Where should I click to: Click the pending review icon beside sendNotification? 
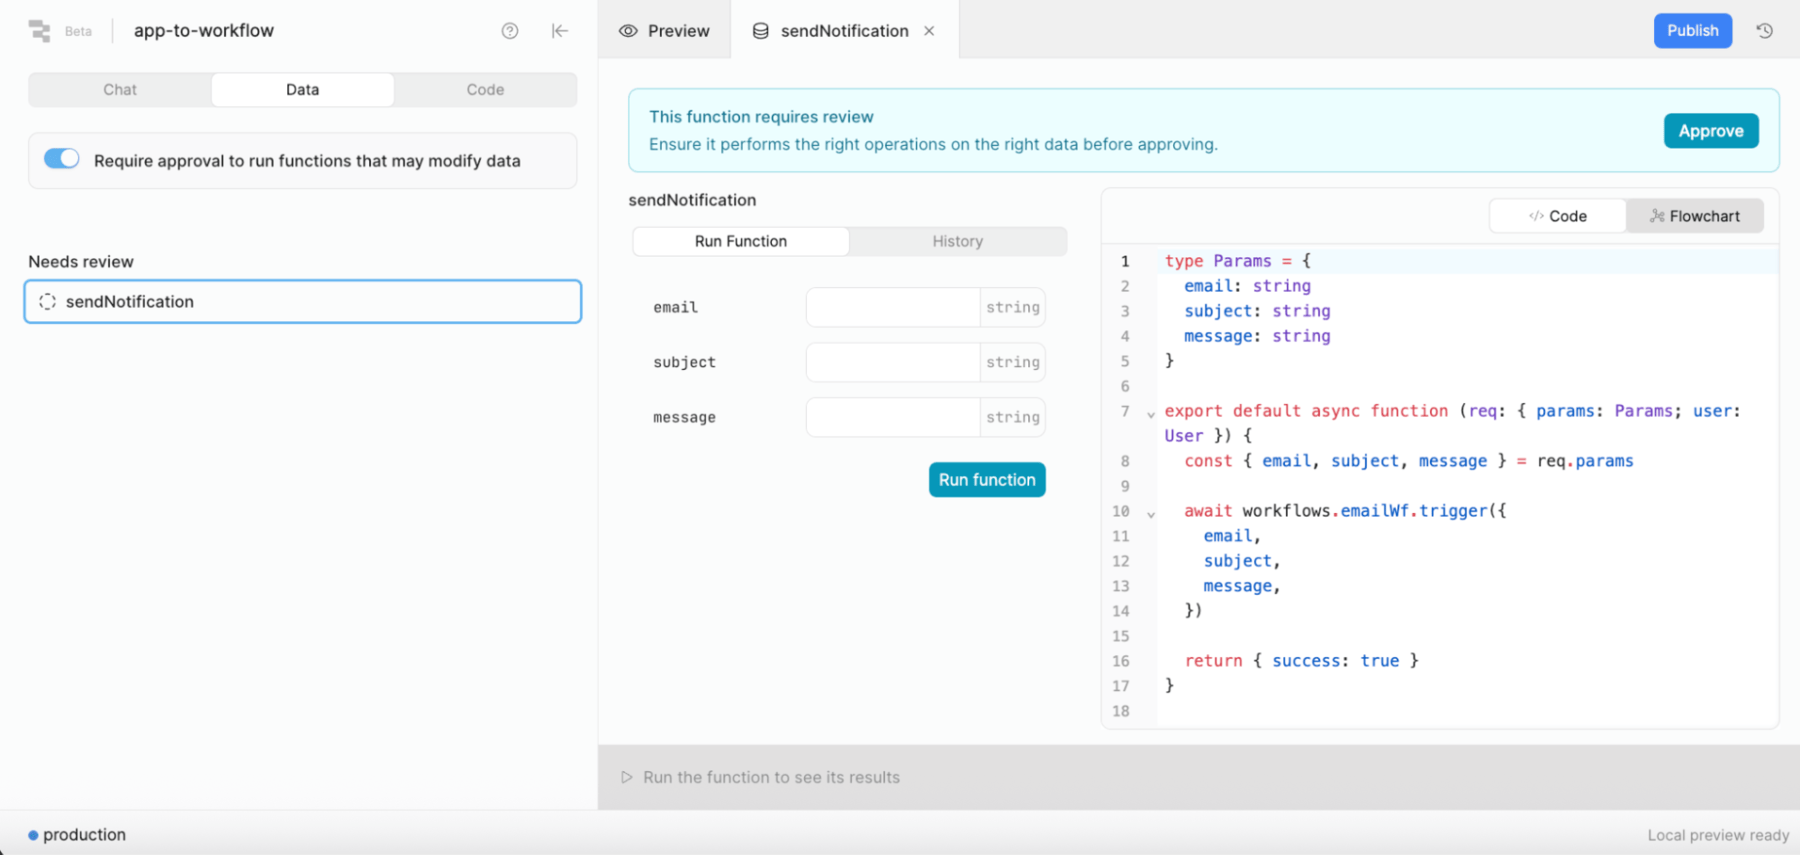(47, 302)
